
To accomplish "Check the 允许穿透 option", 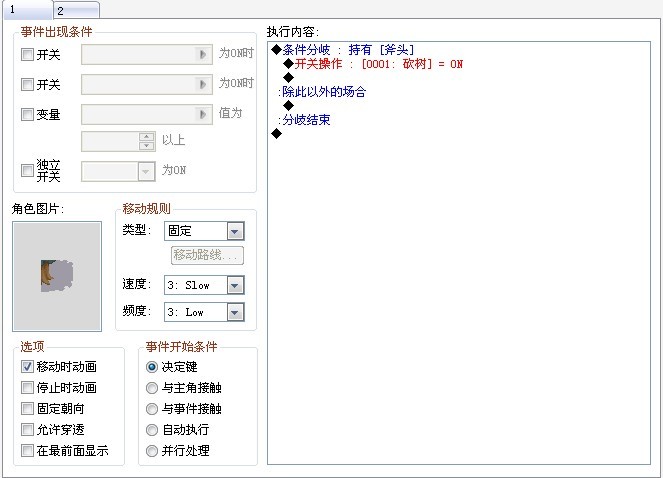I will click(x=27, y=429).
